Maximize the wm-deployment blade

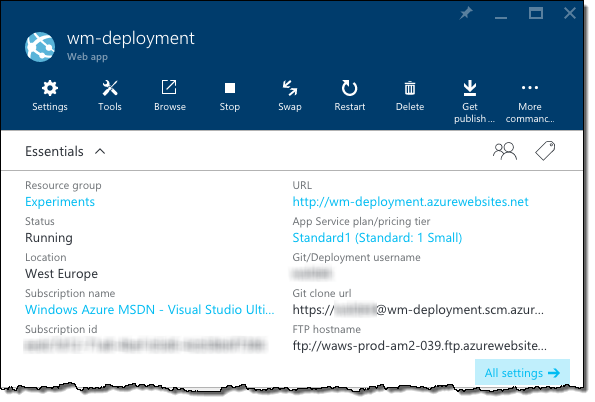coord(536,13)
